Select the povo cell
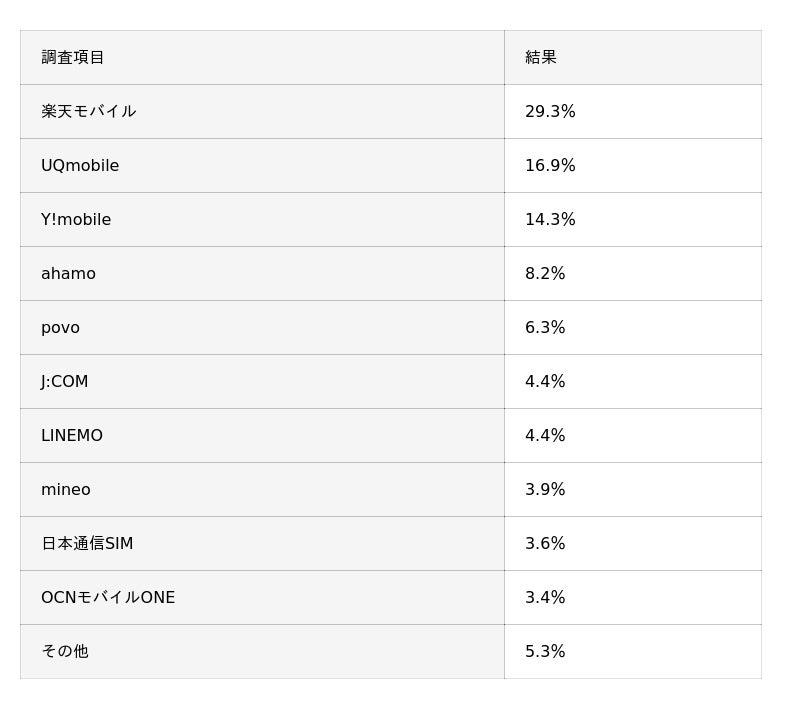Screen dimensions: 800x709 (x=60, y=328)
